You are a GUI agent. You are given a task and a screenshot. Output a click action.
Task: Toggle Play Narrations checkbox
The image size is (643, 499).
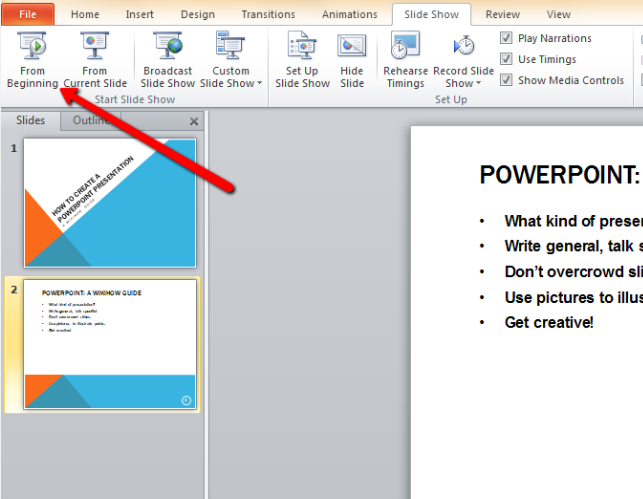click(507, 38)
